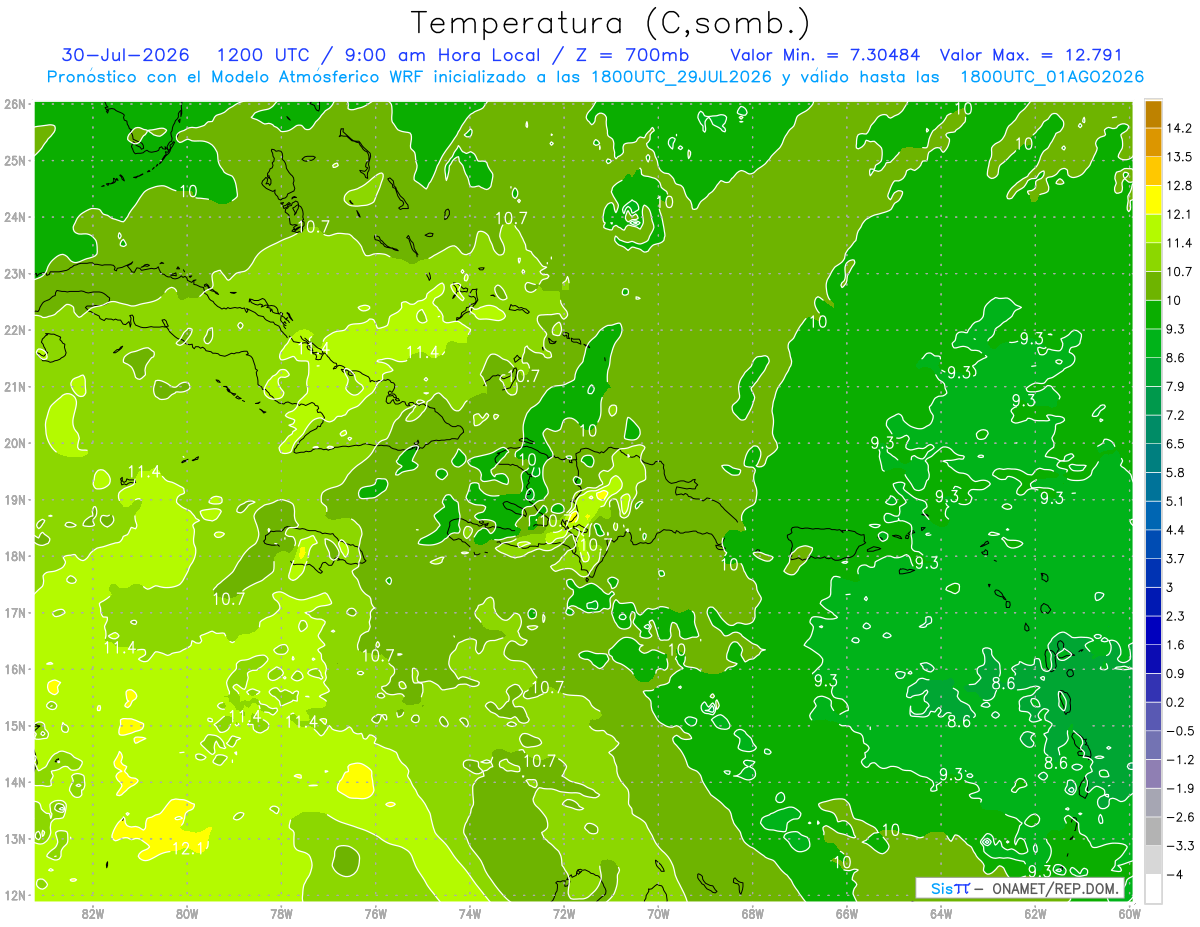Pick the teal swatch between 5.8 and 6.5
This screenshot has width=1200, height=927.
(x=1153, y=458)
